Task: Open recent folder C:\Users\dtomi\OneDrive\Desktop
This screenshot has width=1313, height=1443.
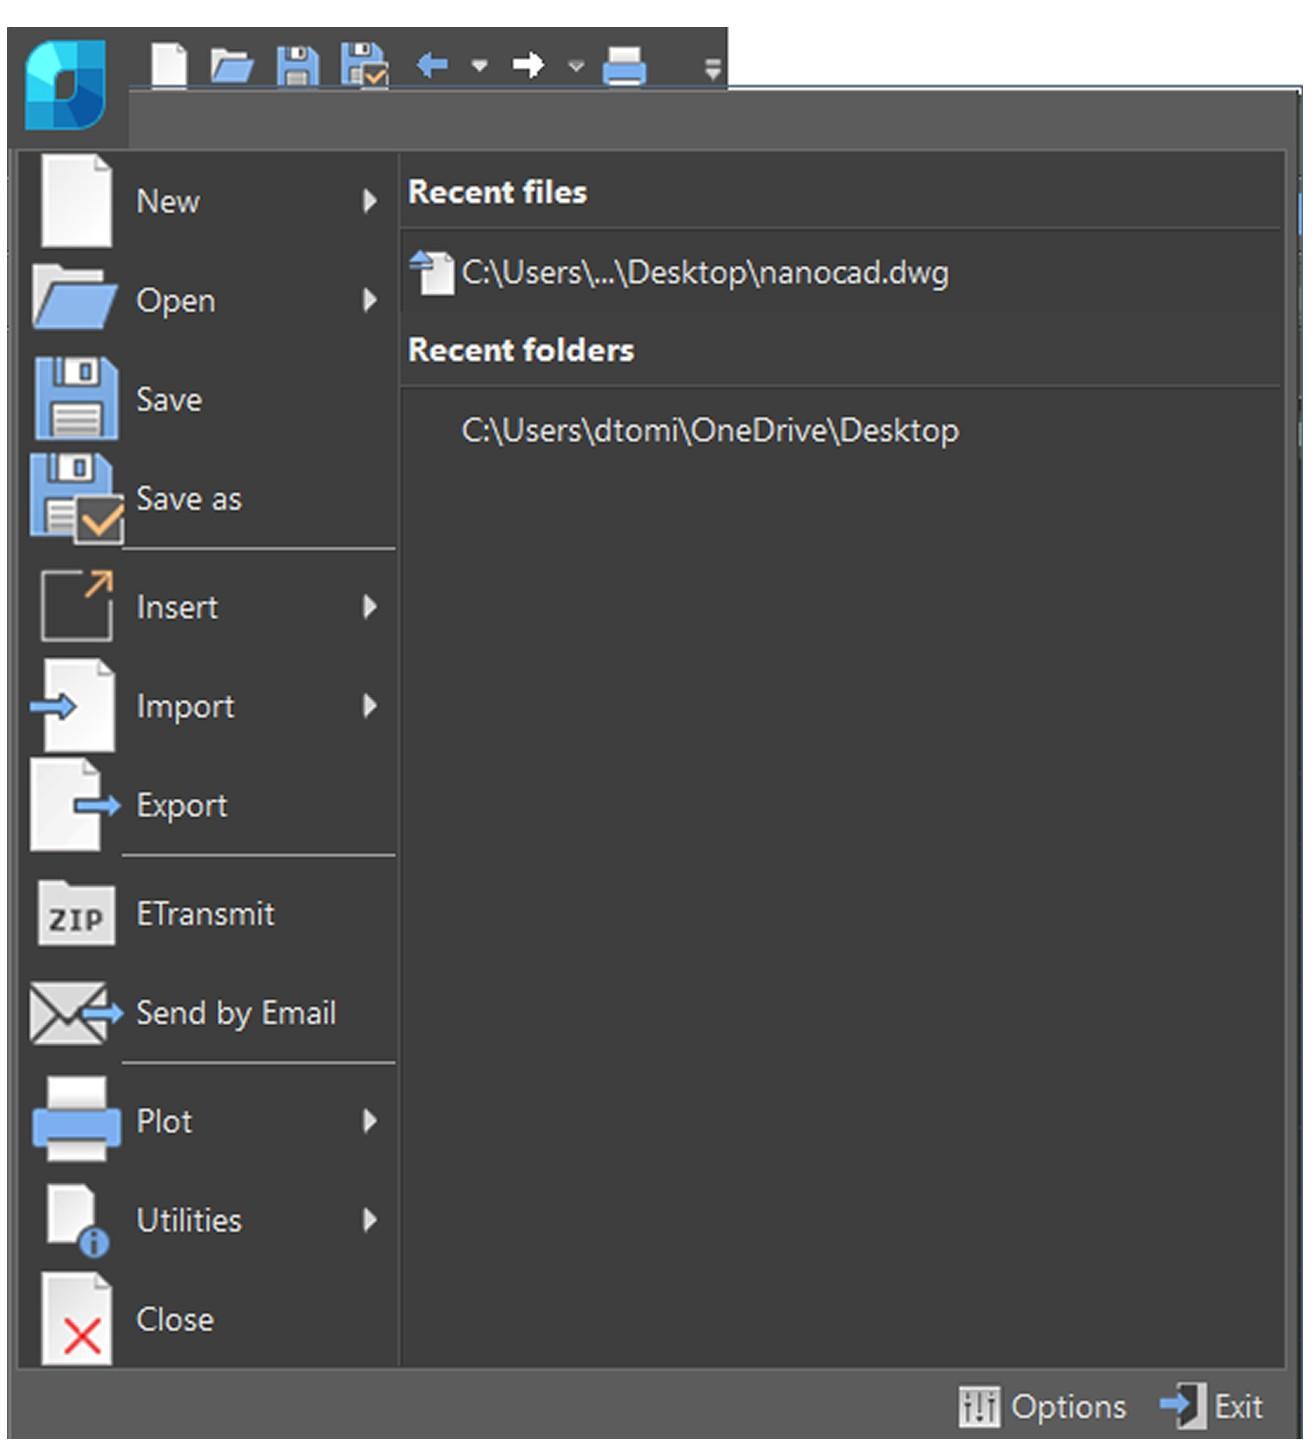Action: [x=840, y=430]
